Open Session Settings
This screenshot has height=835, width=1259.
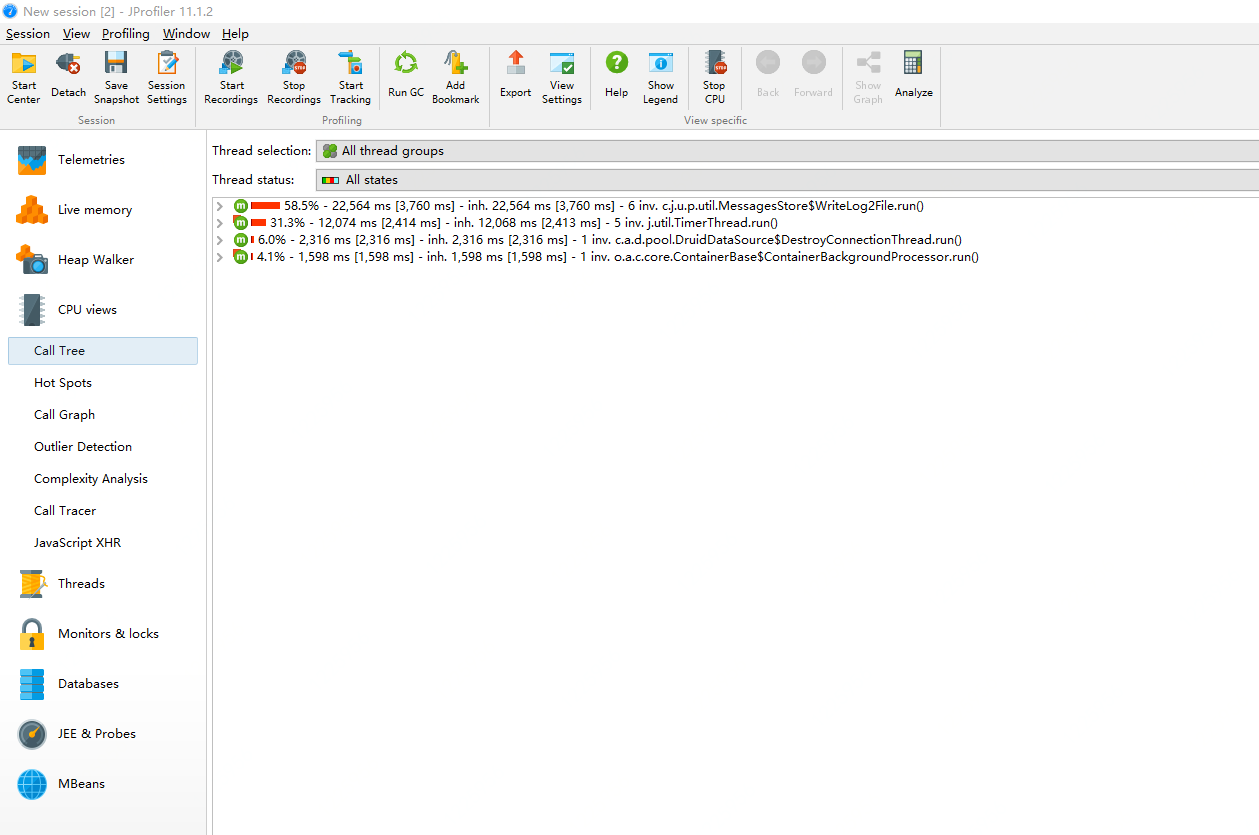tap(167, 77)
